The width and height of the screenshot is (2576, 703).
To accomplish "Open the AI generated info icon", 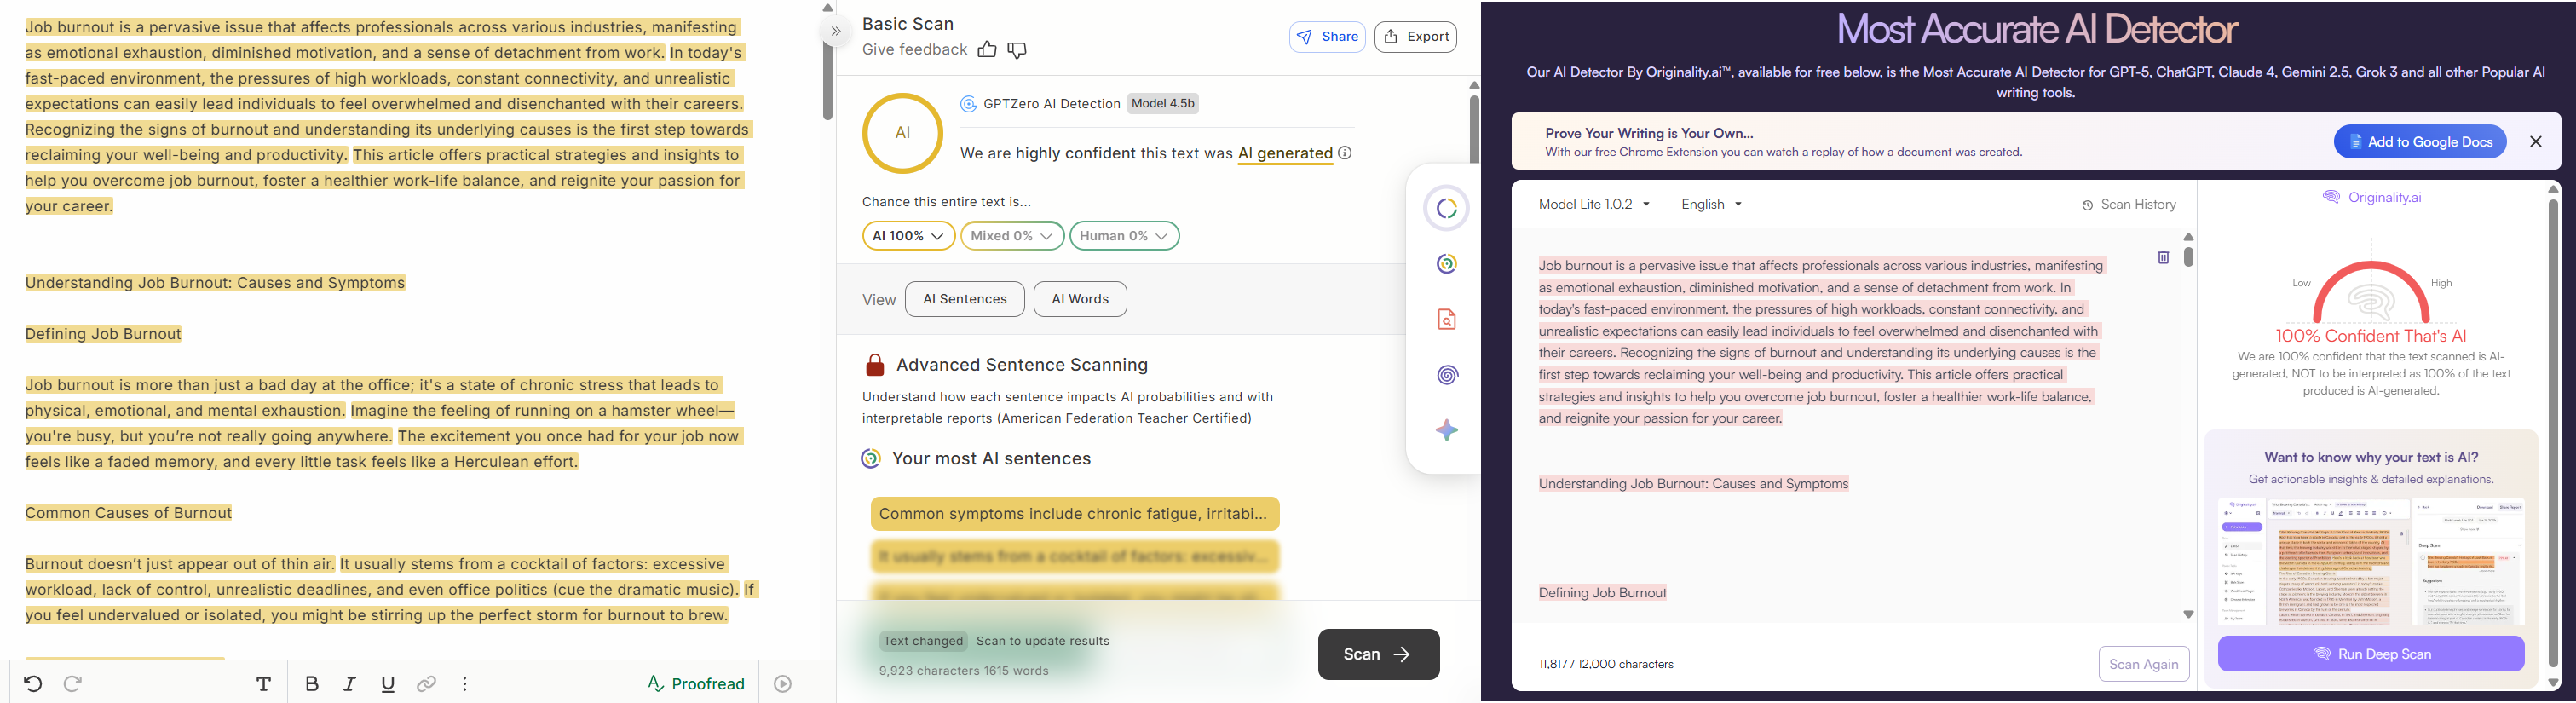I will coord(1345,153).
